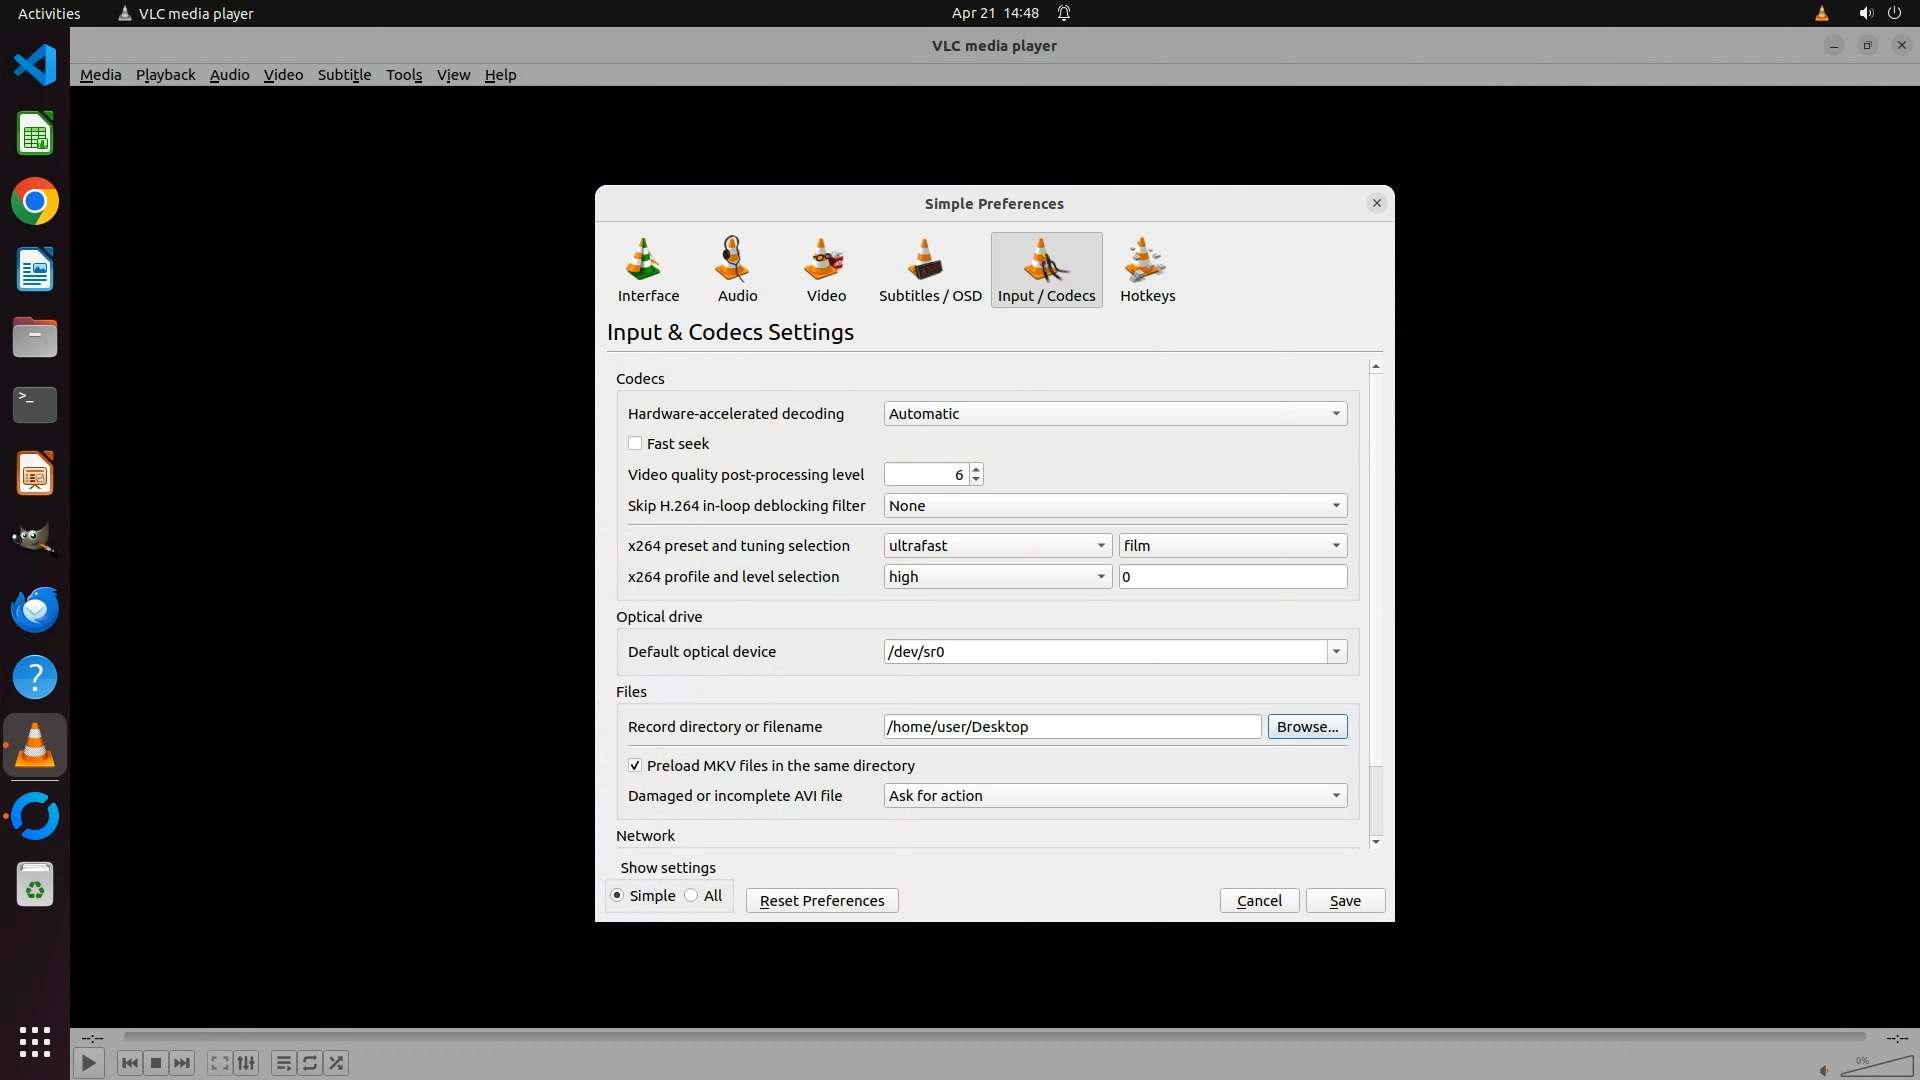Click the shuffle playback icon
Image resolution: width=1920 pixels, height=1080 pixels.
[x=337, y=1063]
